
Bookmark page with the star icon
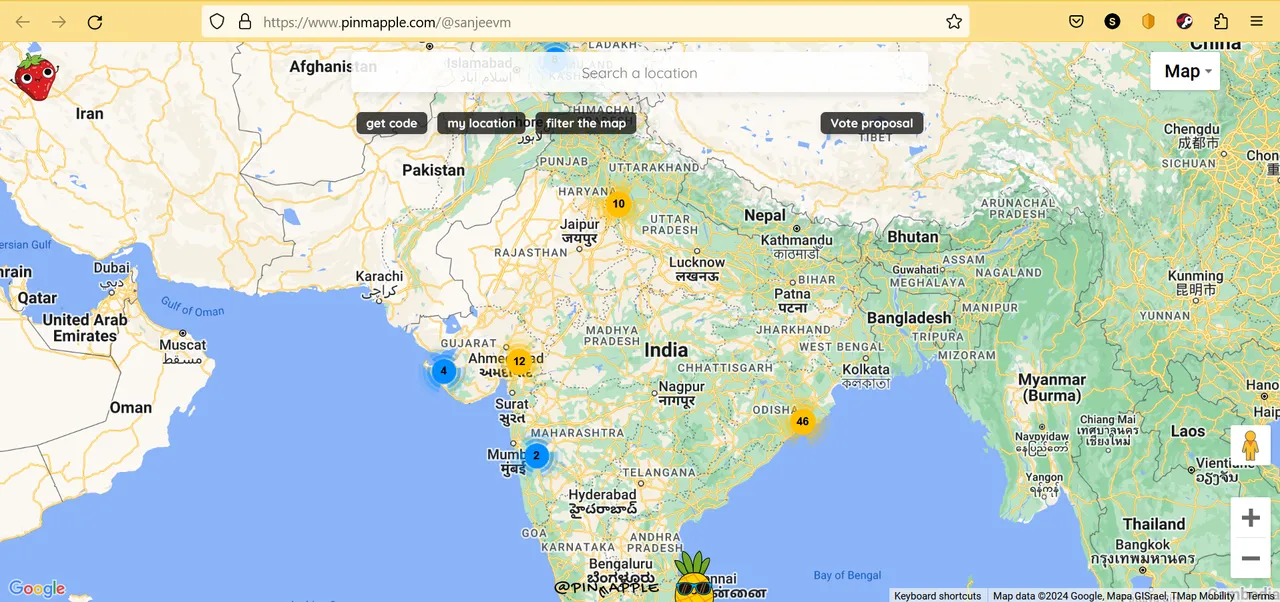(954, 21)
